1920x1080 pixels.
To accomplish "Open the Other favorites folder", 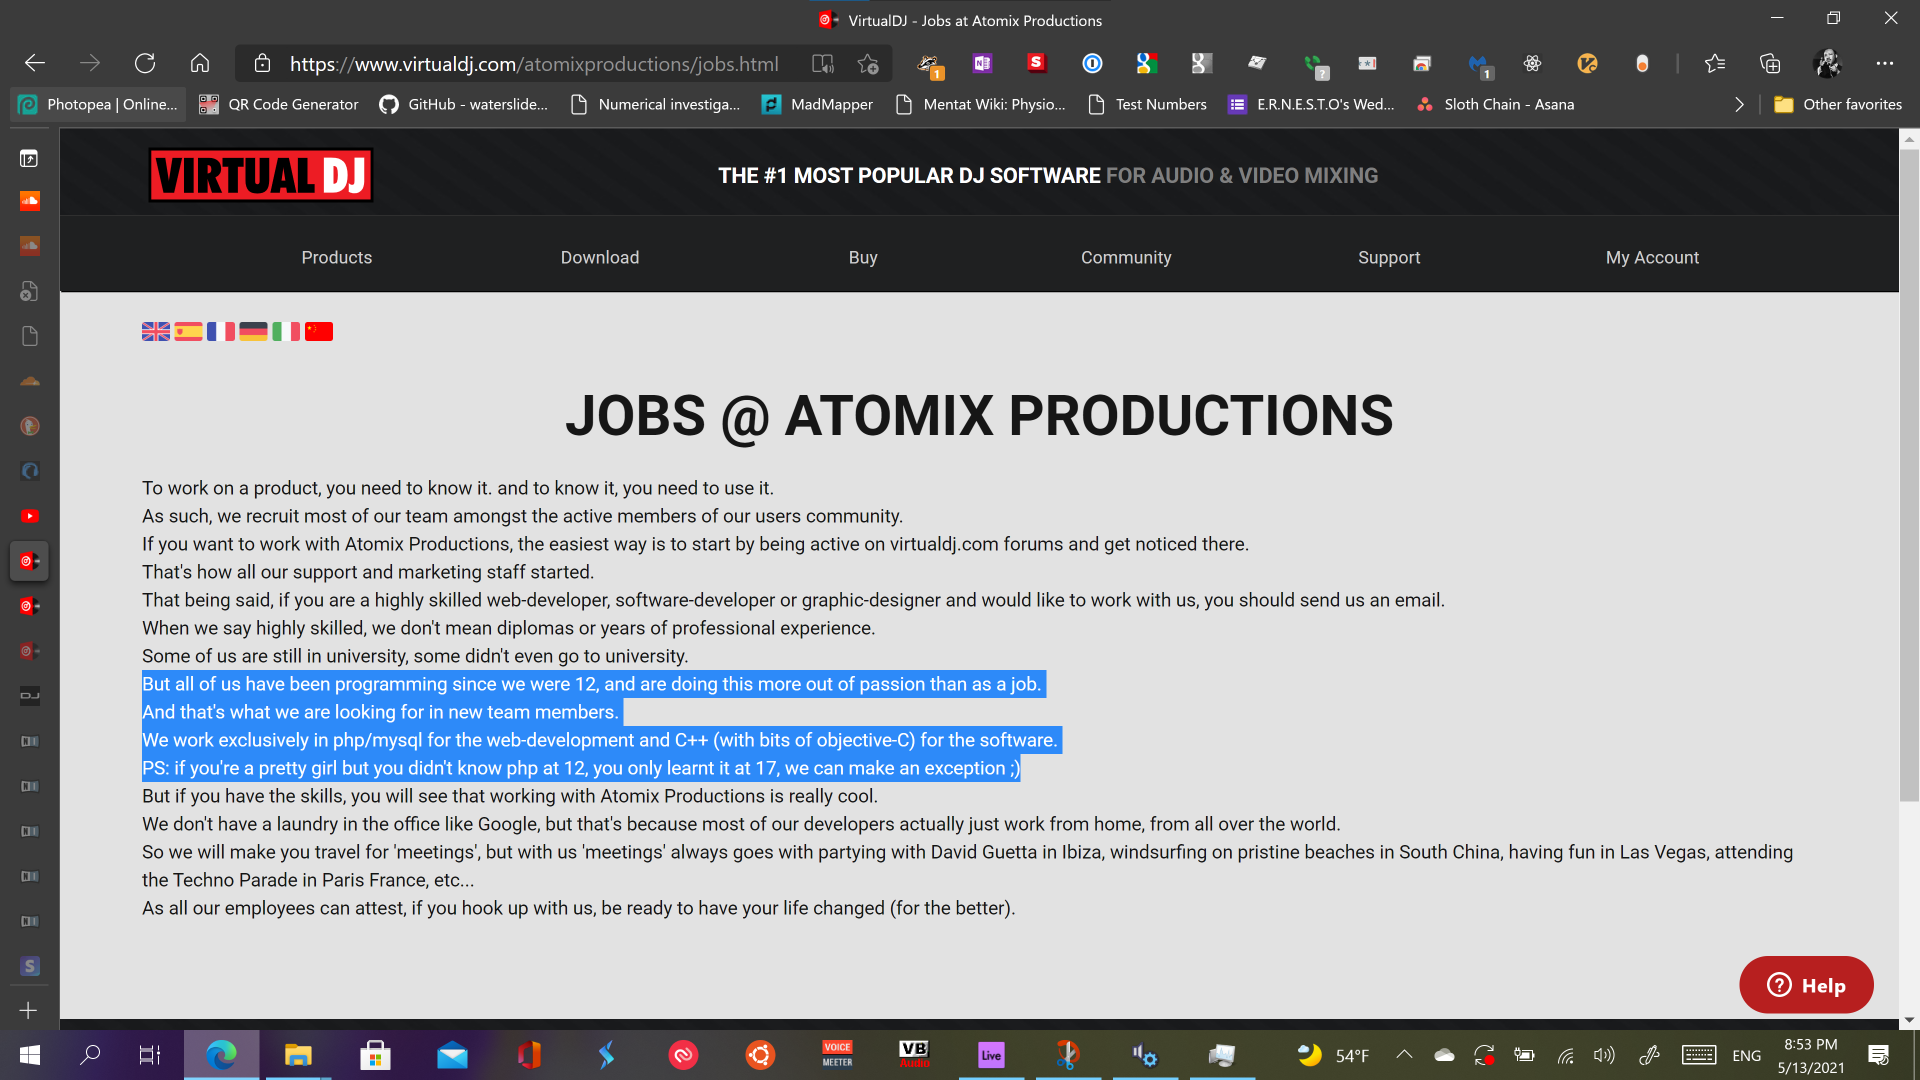I will [1838, 104].
